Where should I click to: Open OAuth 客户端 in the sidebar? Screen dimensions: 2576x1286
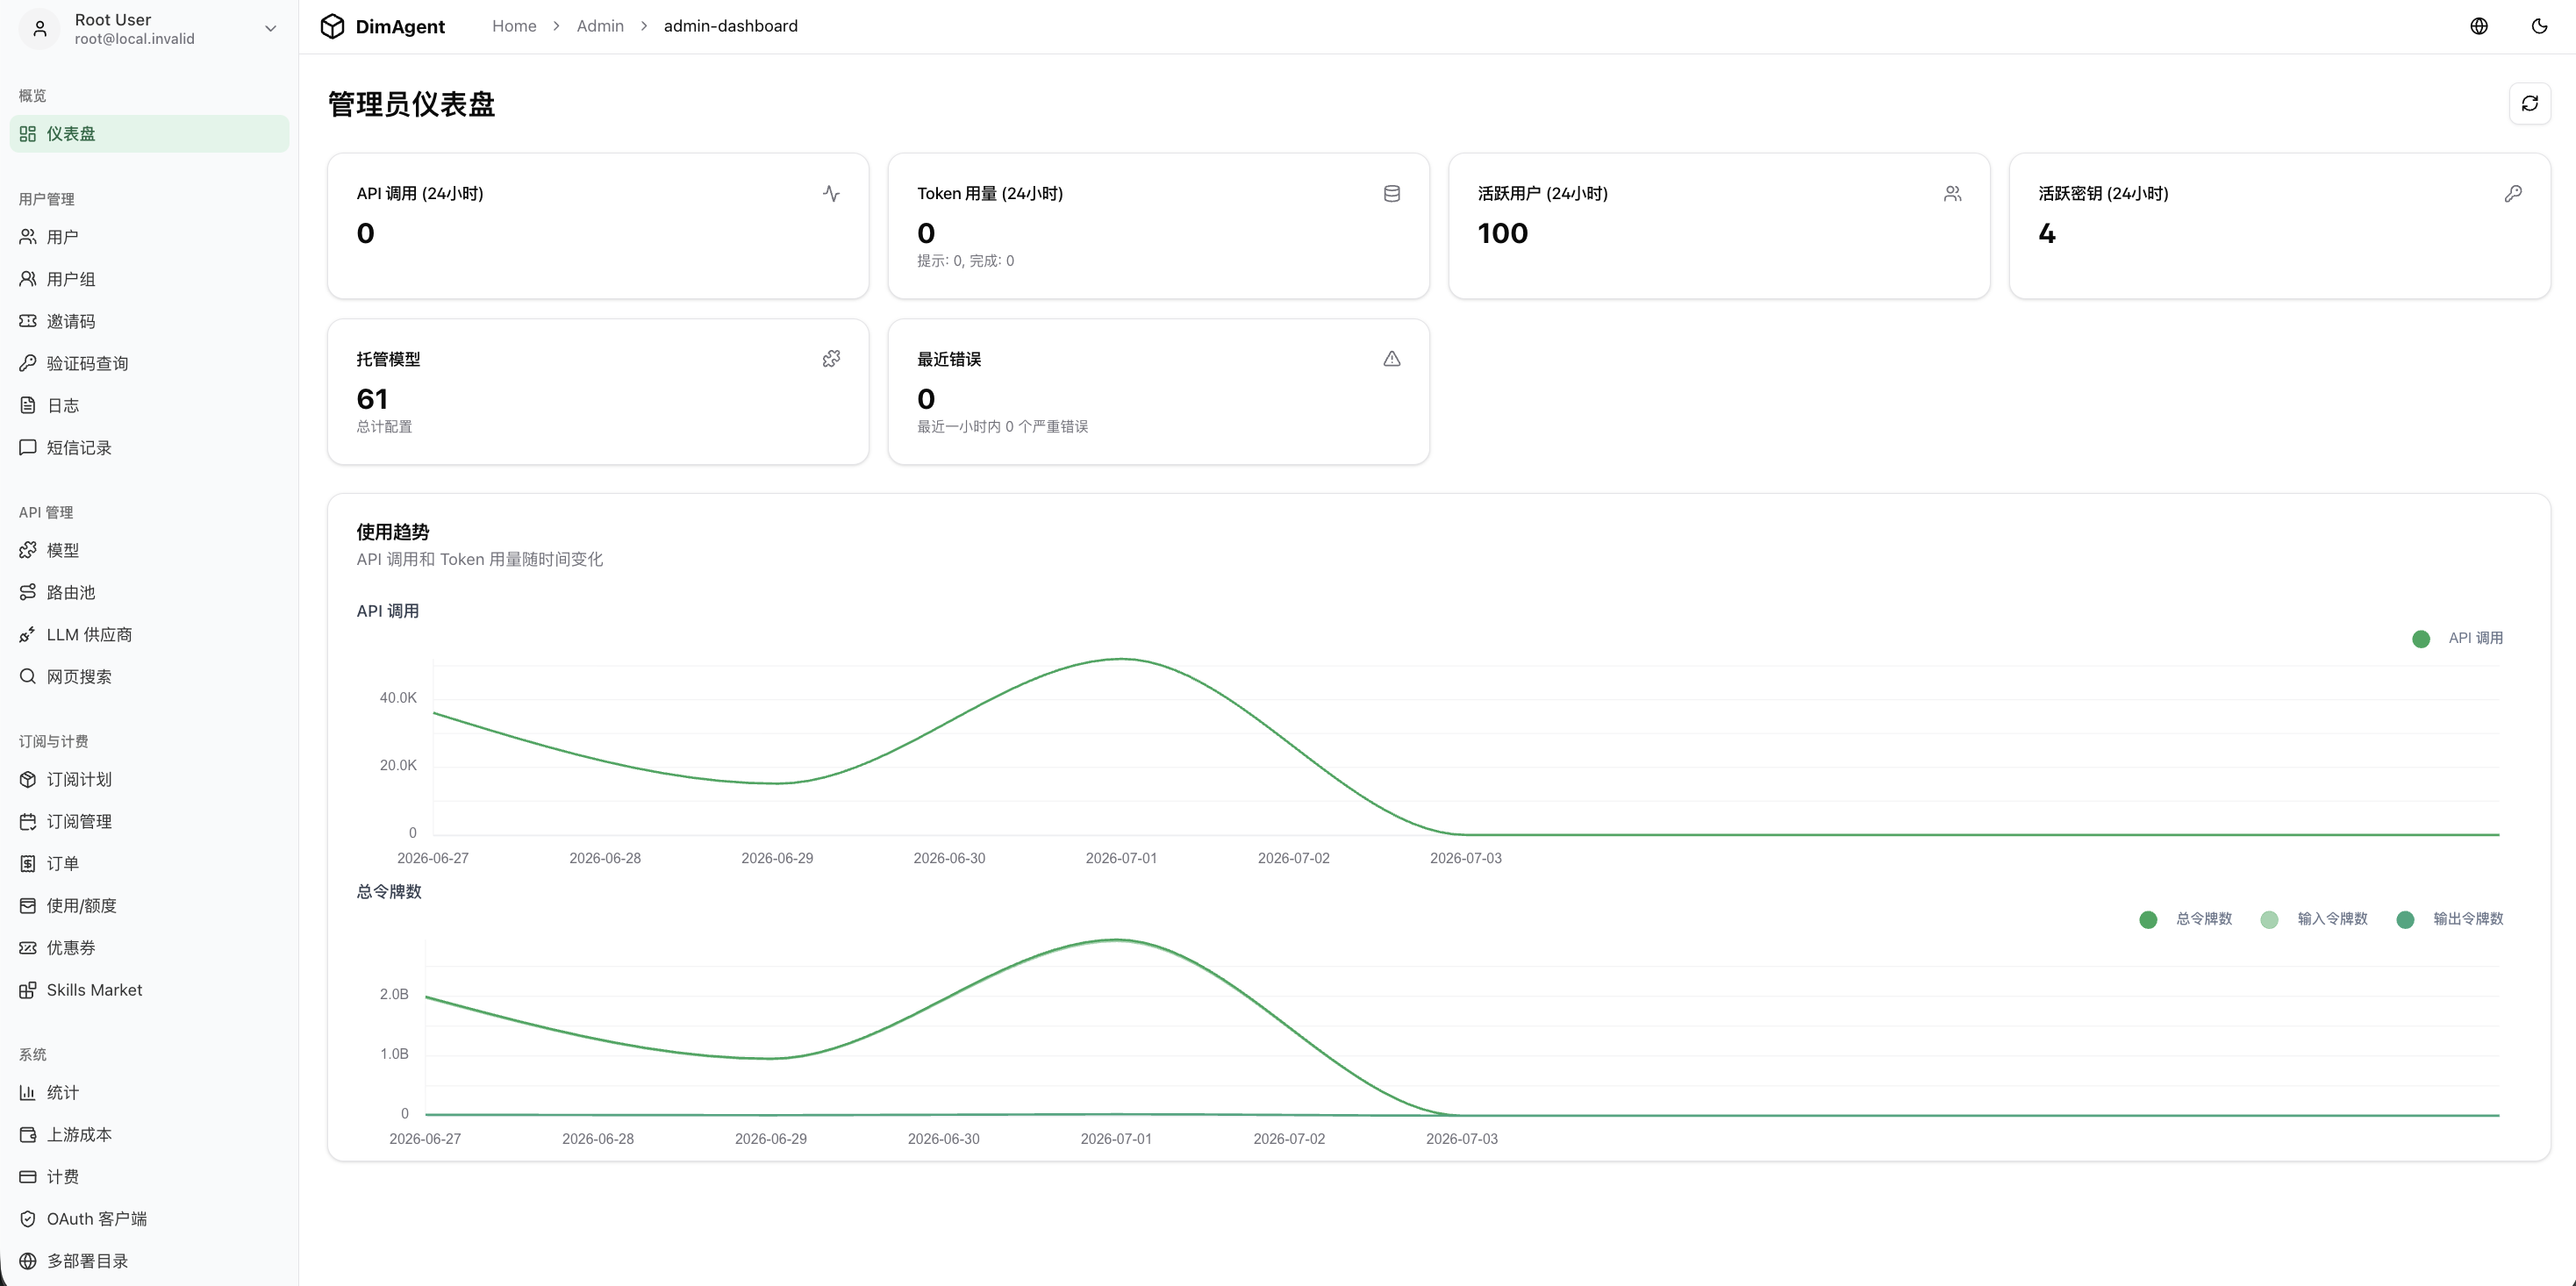point(149,1218)
